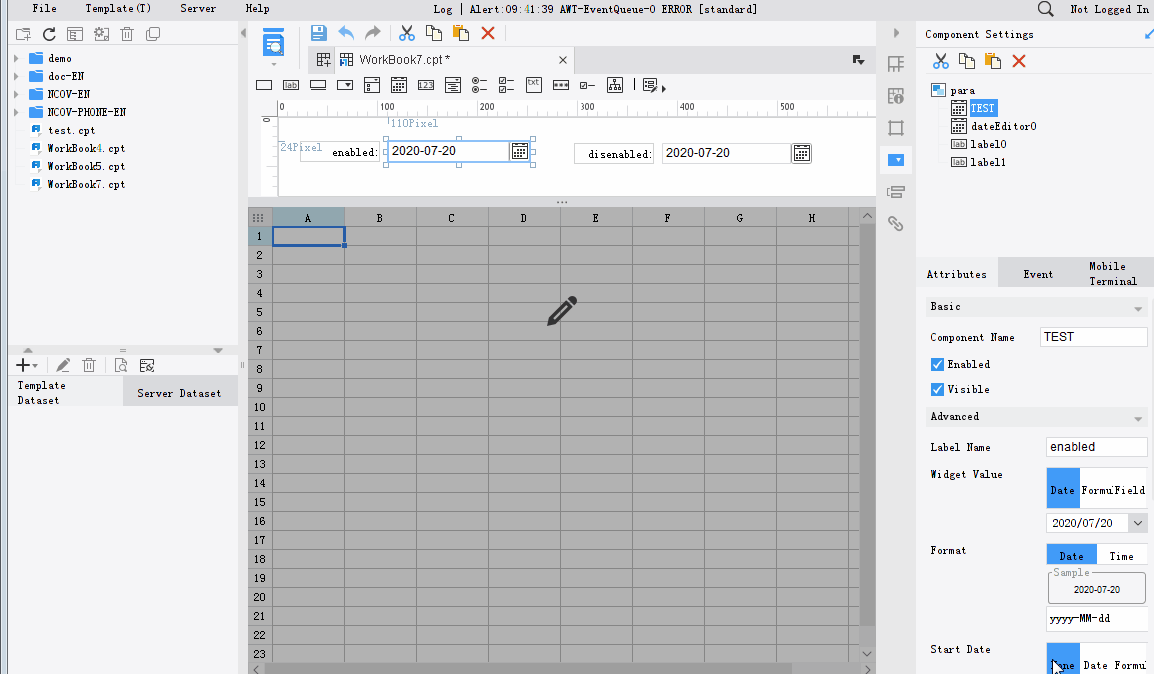Select the Number (123) widget icon
Viewport: 1154px width, 674px height.
pyautogui.click(x=425, y=85)
